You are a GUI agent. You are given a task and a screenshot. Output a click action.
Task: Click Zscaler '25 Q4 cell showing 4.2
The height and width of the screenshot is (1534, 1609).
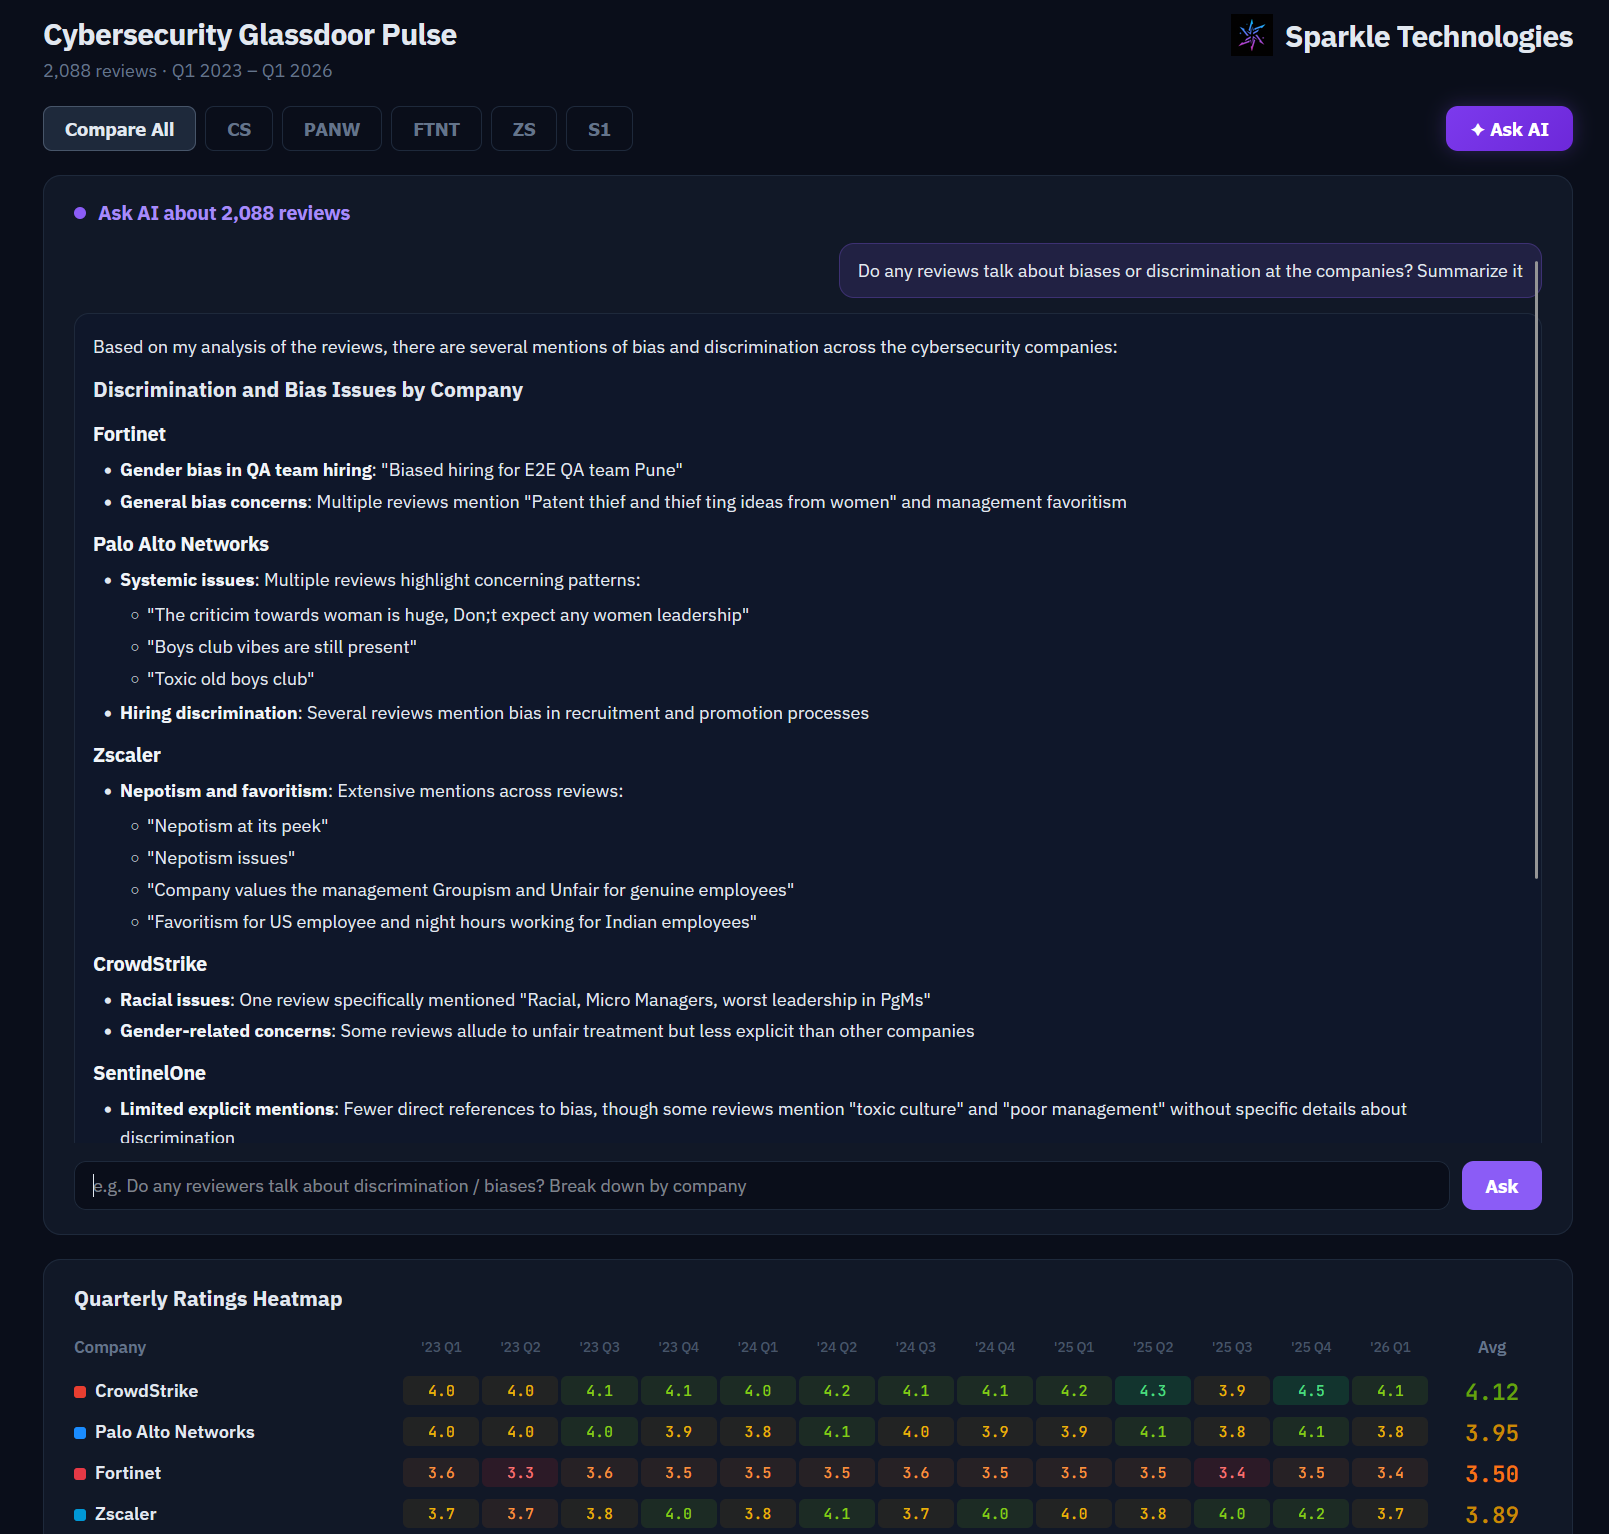(x=1311, y=1514)
